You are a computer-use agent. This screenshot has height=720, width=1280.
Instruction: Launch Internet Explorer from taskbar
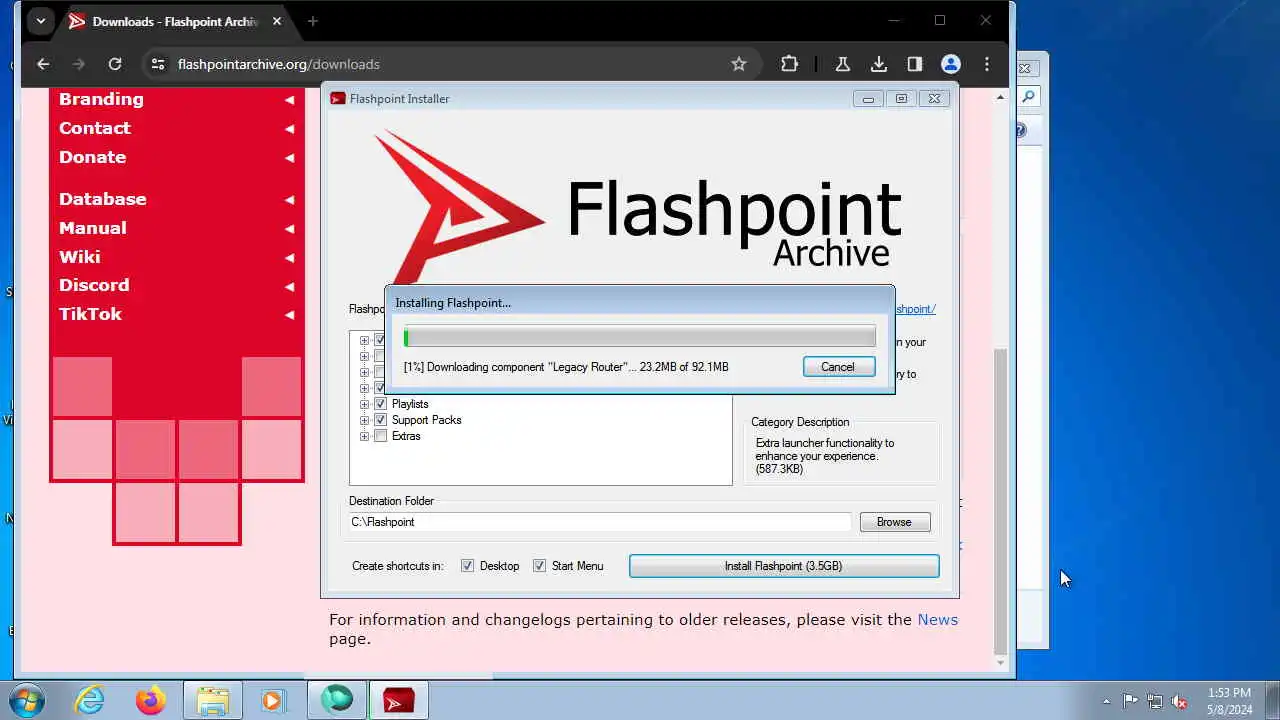[90, 700]
